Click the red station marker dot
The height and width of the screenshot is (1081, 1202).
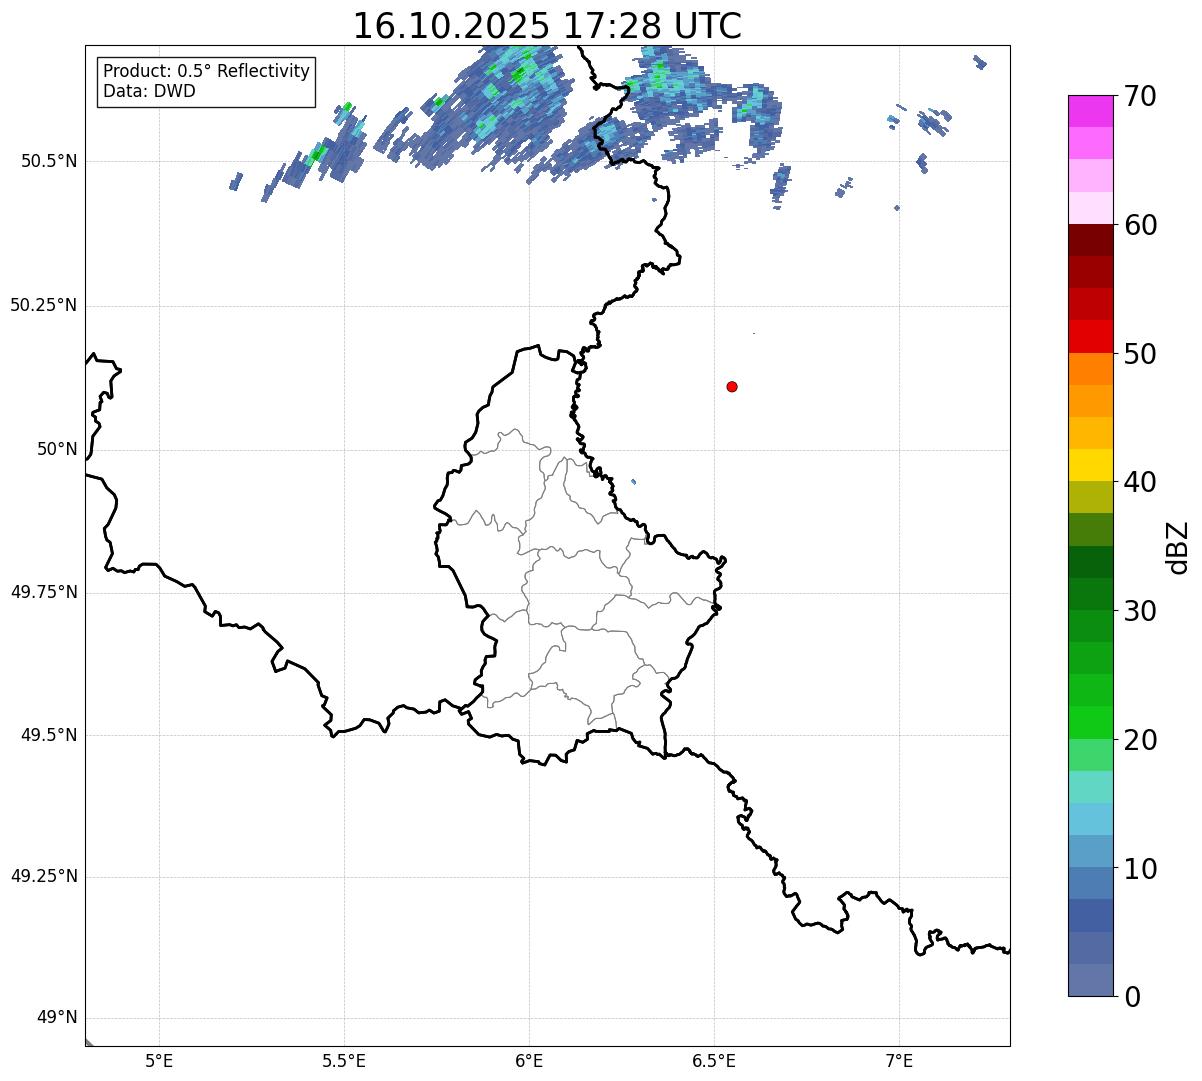click(x=732, y=386)
